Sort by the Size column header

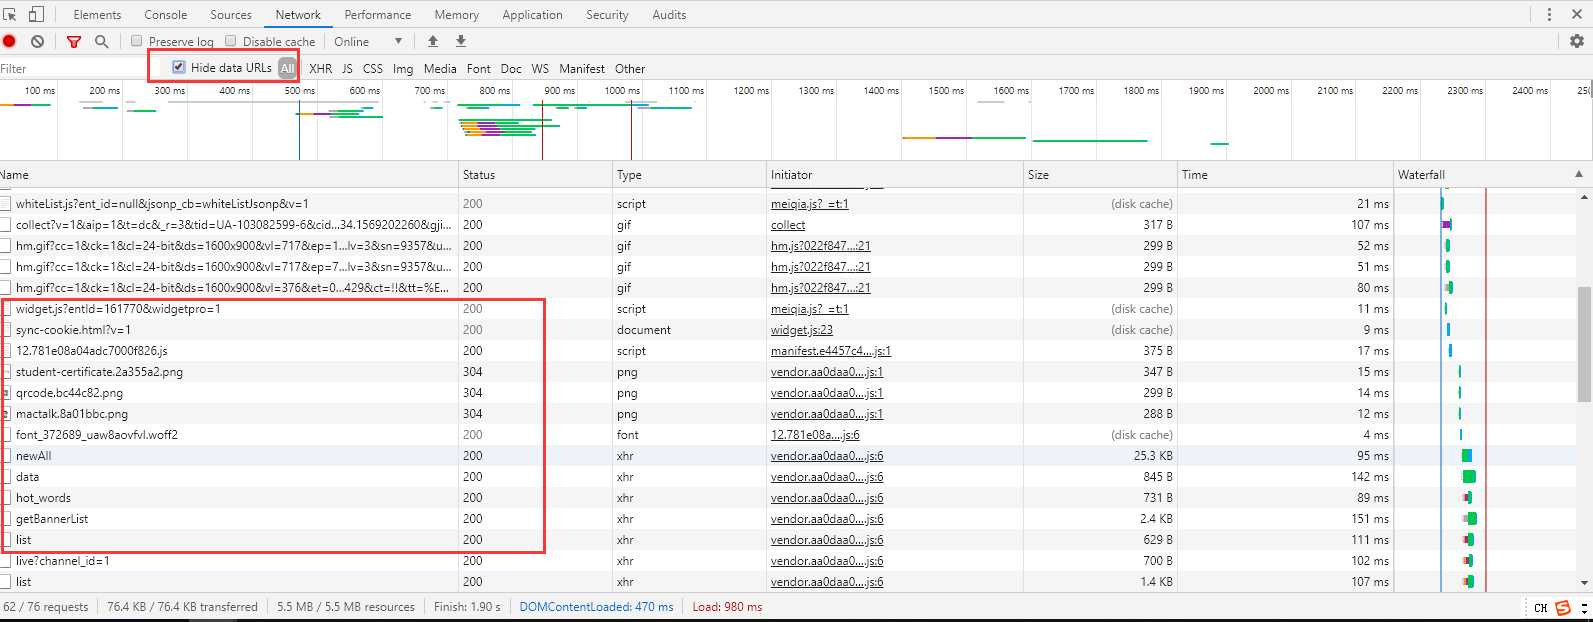point(1100,174)
